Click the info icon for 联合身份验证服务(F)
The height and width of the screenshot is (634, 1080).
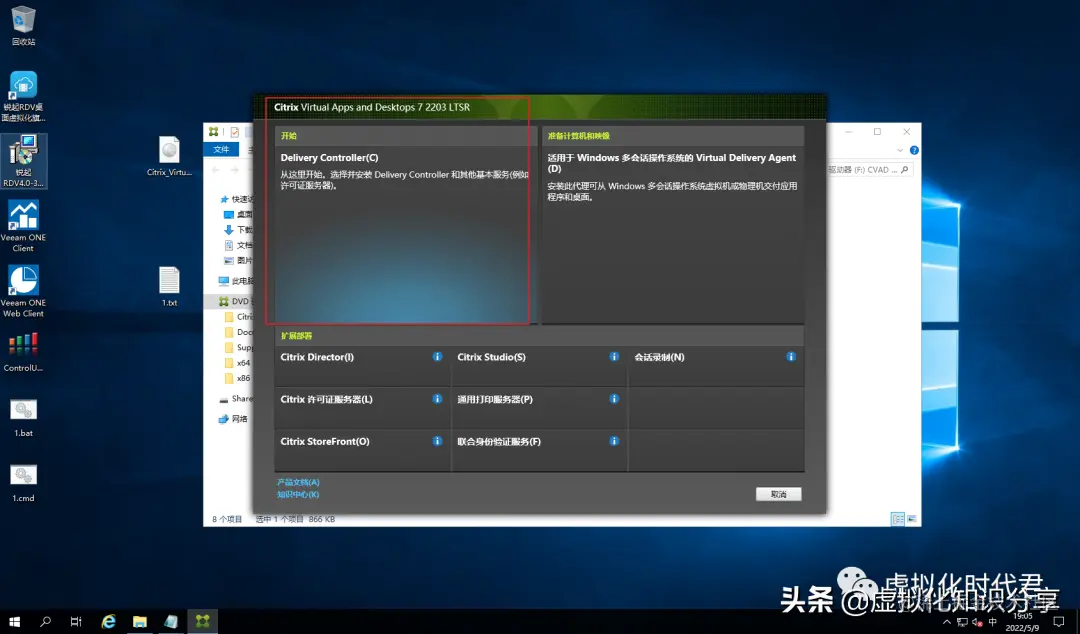tap(614, 440)
